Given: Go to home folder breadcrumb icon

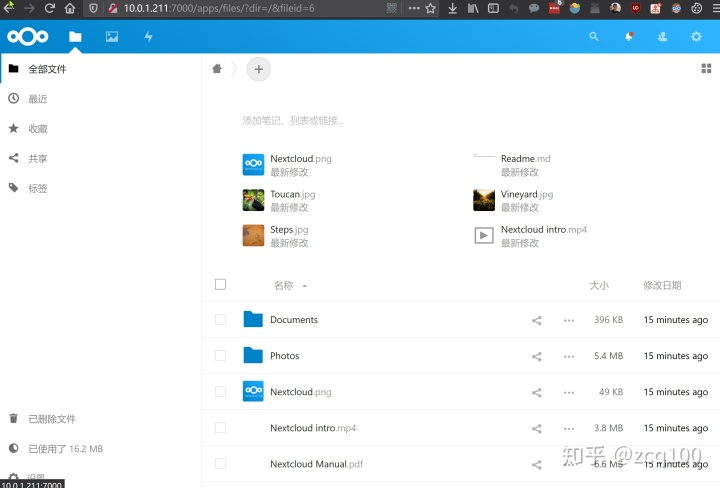Looking at the screenshot, I should click(217, 69).
